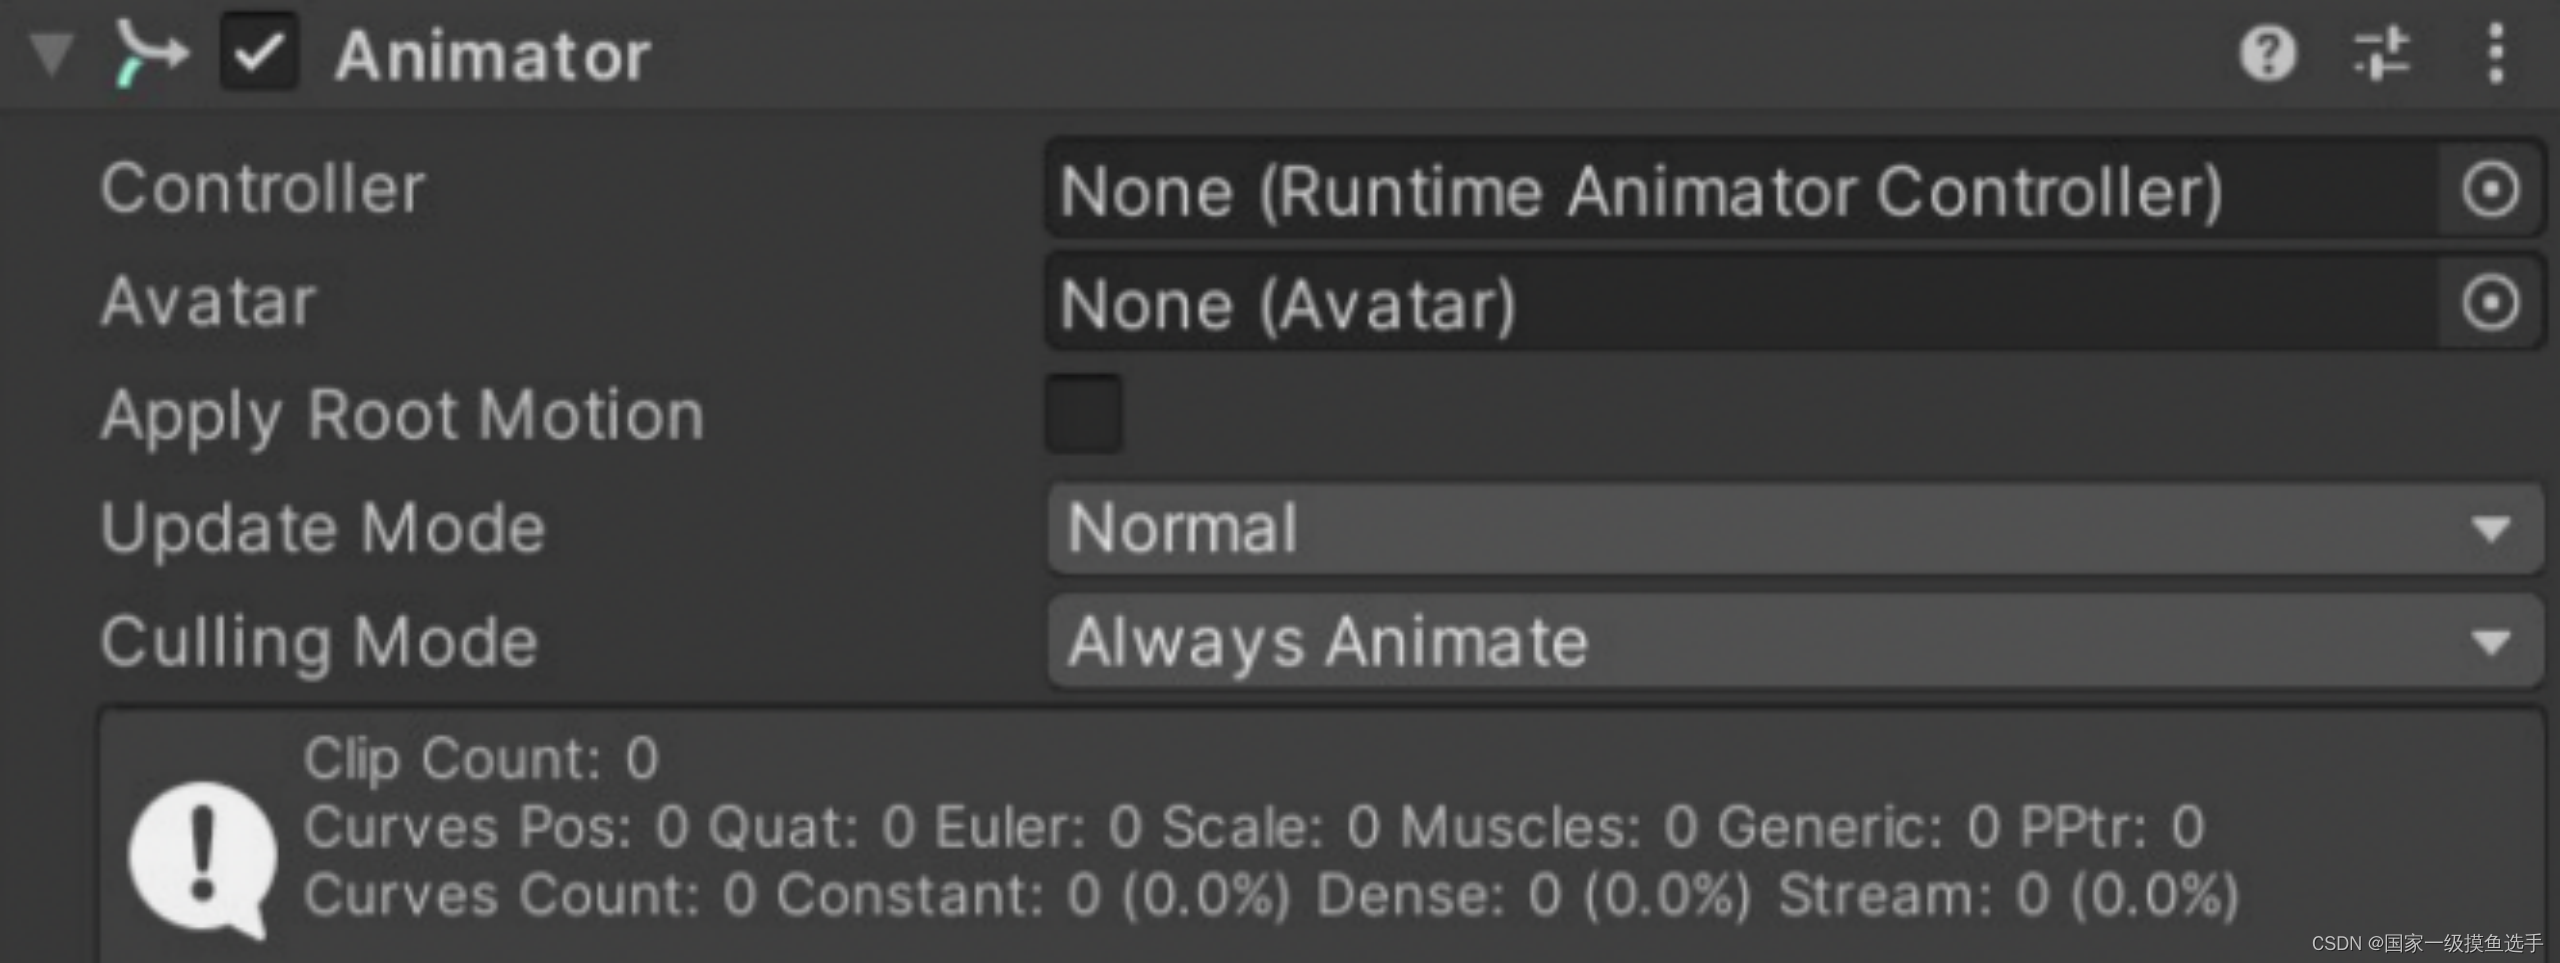Image resolution: width=2560 pixels, height=963 pixels.
Task: Click the Apply Root Motion label
Action: point(403,414)
